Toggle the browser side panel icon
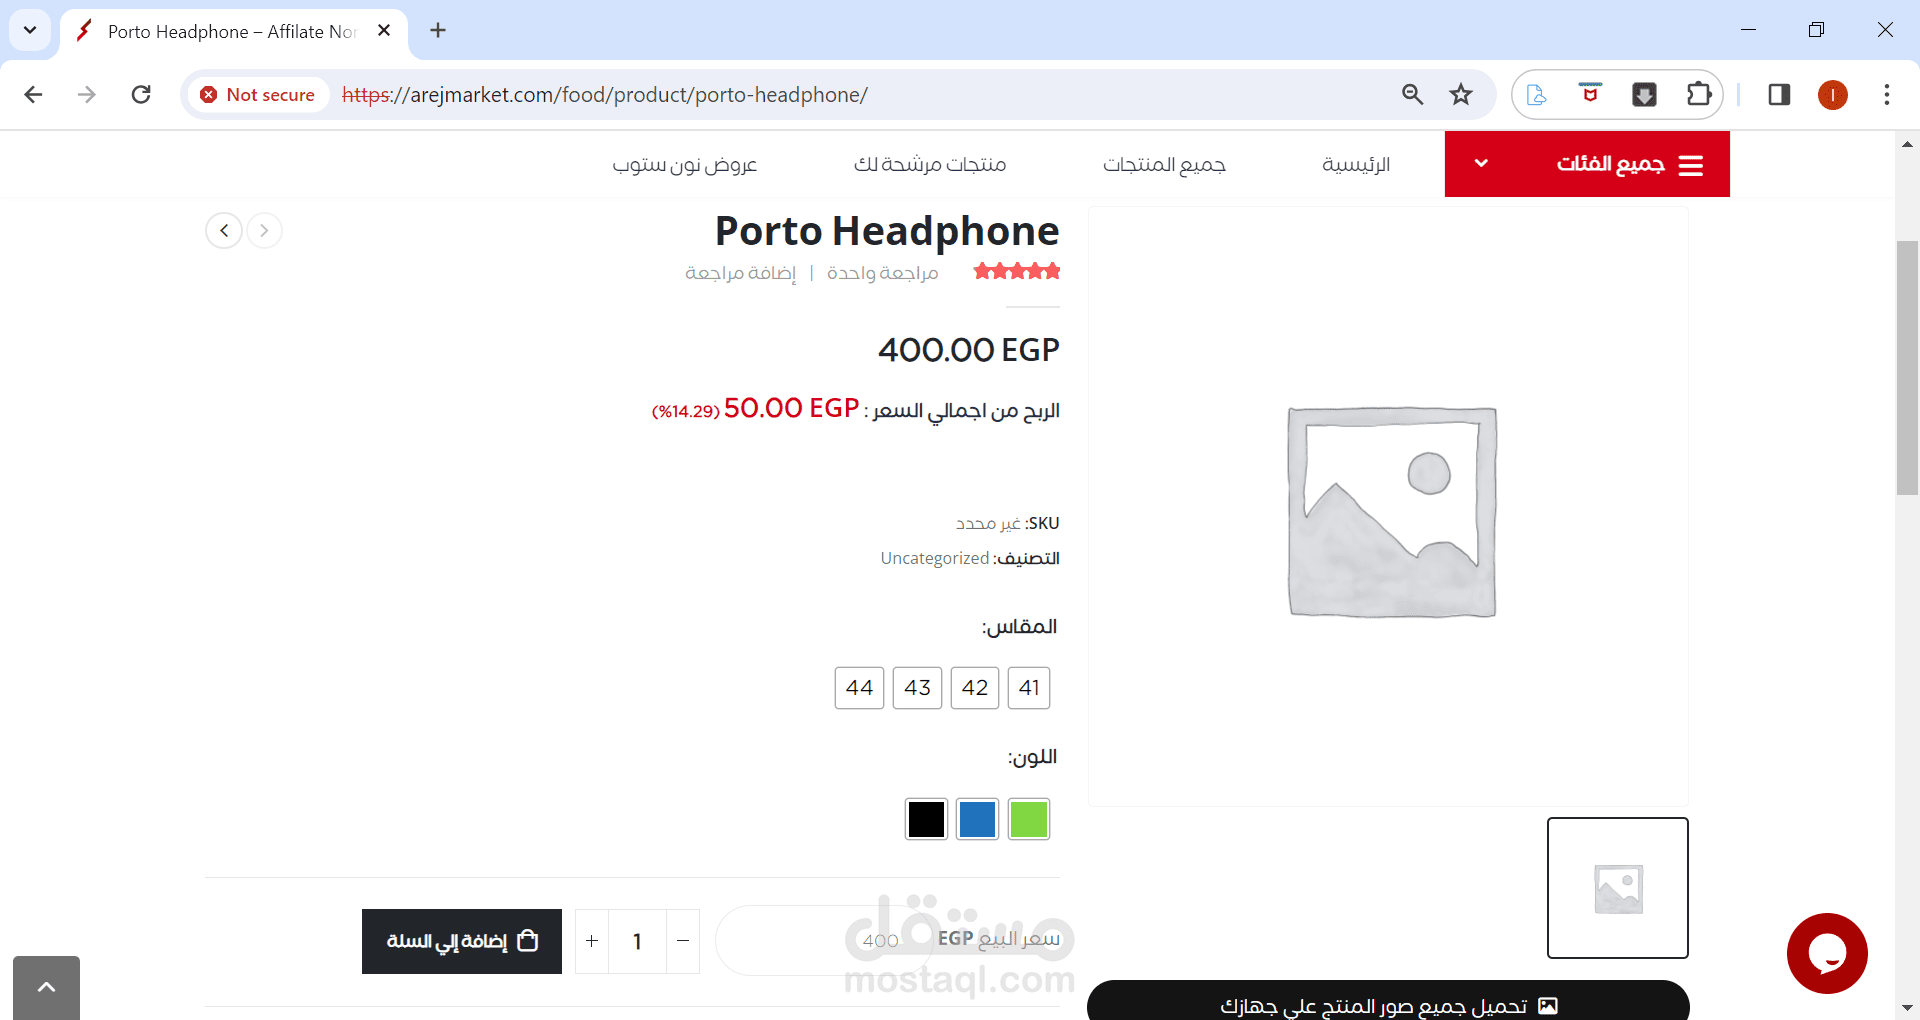This screenshot has height=1020, width=1920. pyautogui.click(x=1779, y=95)
